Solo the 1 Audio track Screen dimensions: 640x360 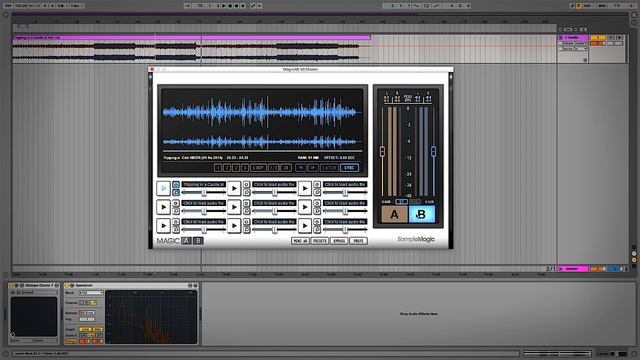pyautogui.click(x=611, y=38)
